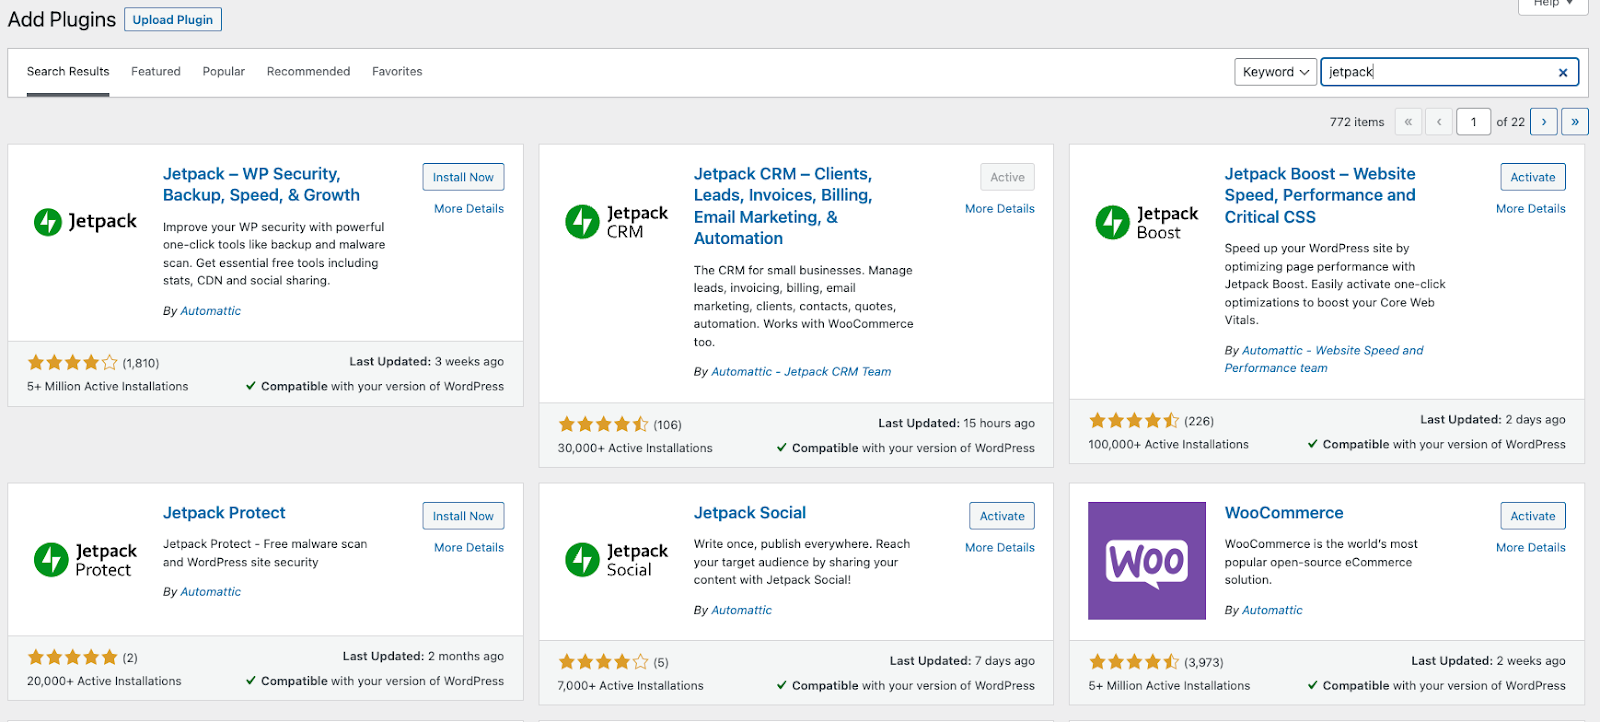Click the Add Plugins page heading
The height and width of the screenshot is (722, 1600).
pyautogui.click(x=62, y=20)
